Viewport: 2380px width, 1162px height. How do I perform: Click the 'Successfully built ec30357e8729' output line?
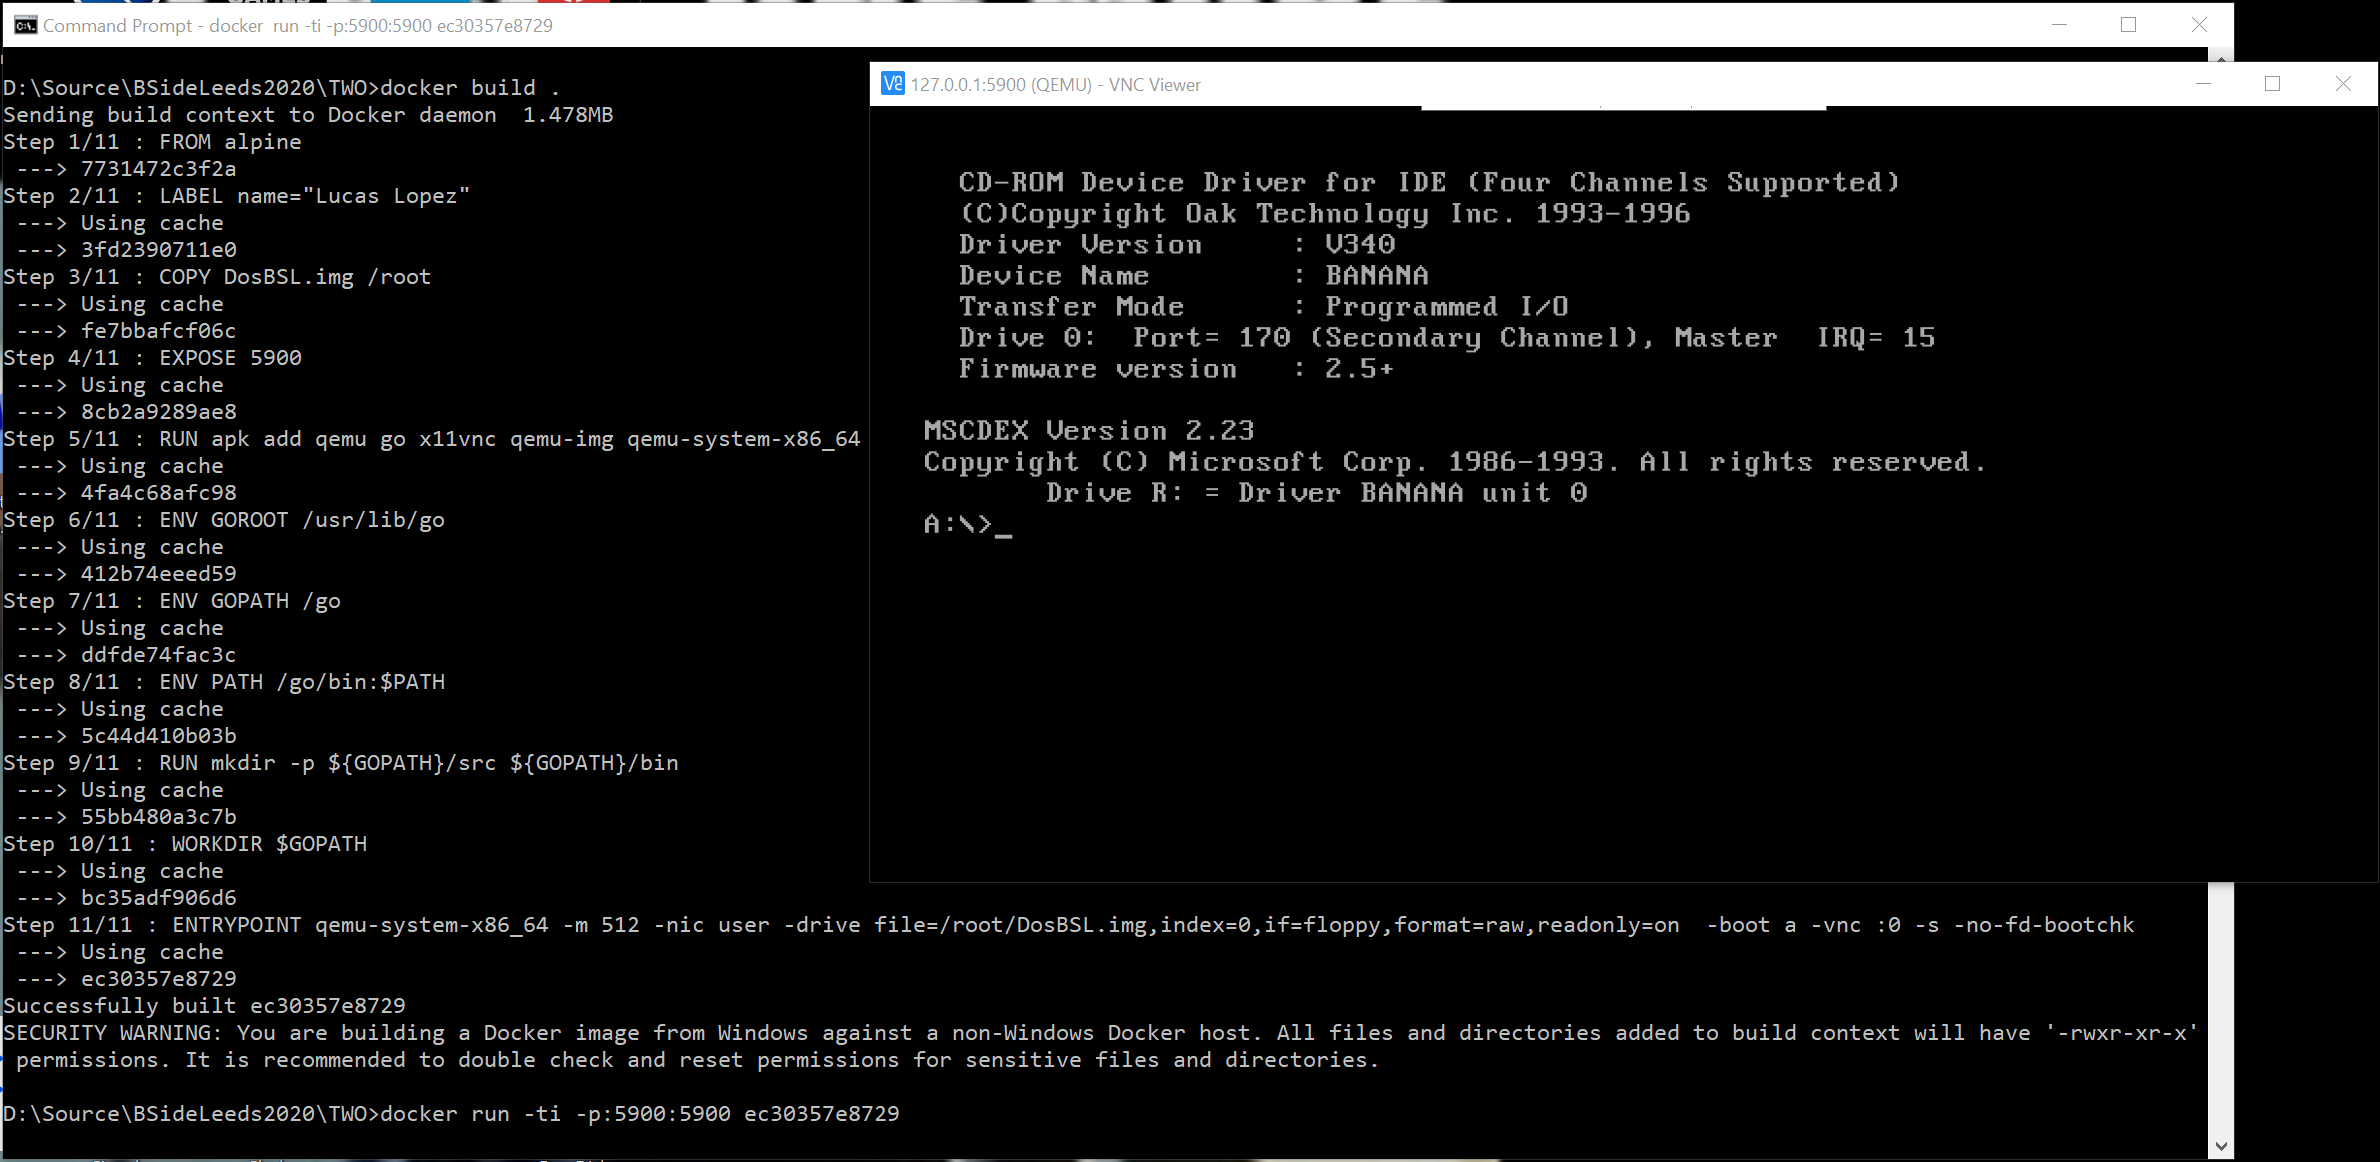[205, 1005]
